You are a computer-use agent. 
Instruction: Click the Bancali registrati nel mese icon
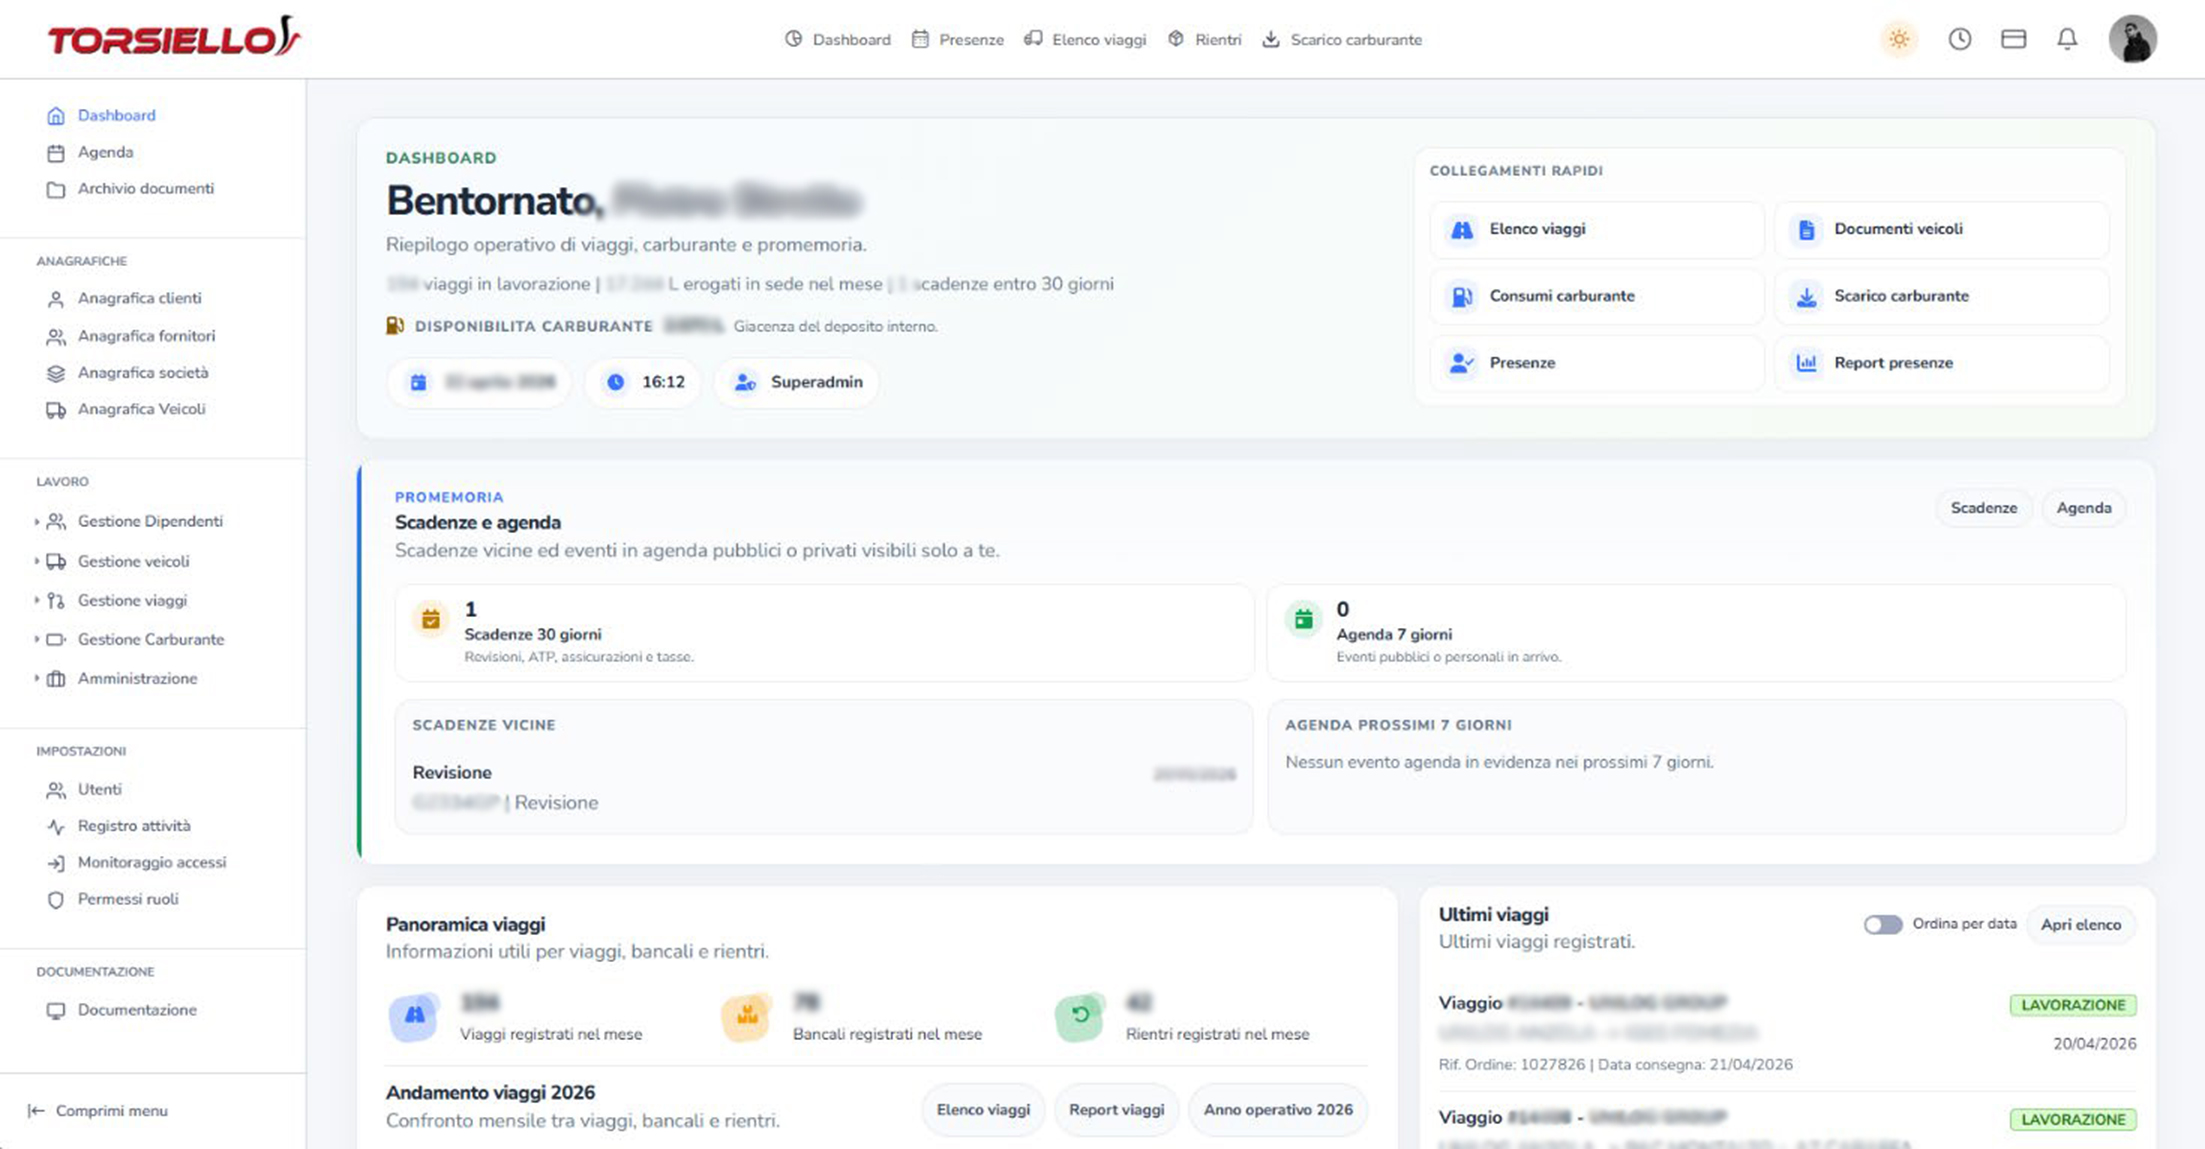click(747, 1017)
